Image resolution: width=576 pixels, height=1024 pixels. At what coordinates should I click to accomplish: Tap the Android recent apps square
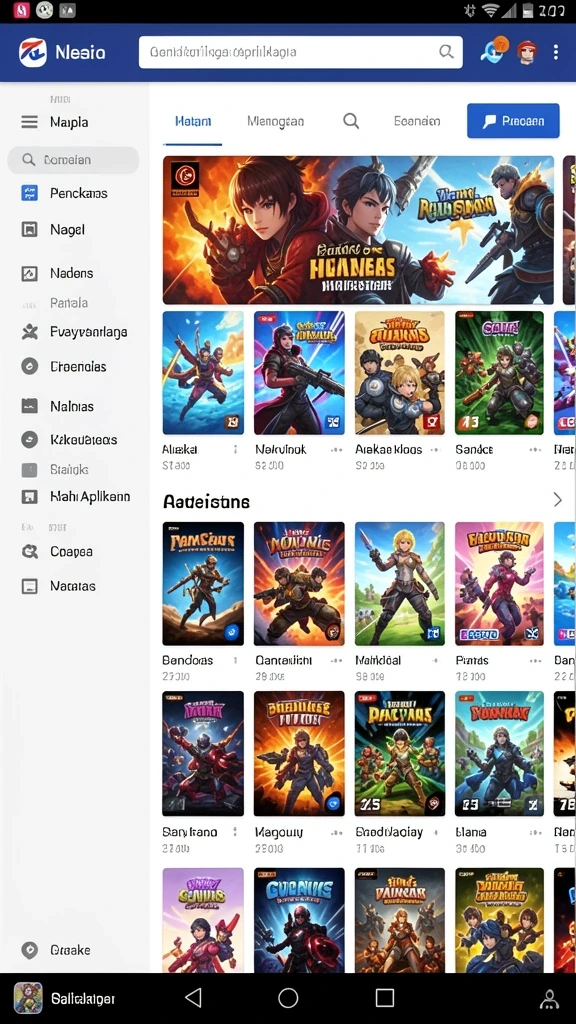pos(385,997)
